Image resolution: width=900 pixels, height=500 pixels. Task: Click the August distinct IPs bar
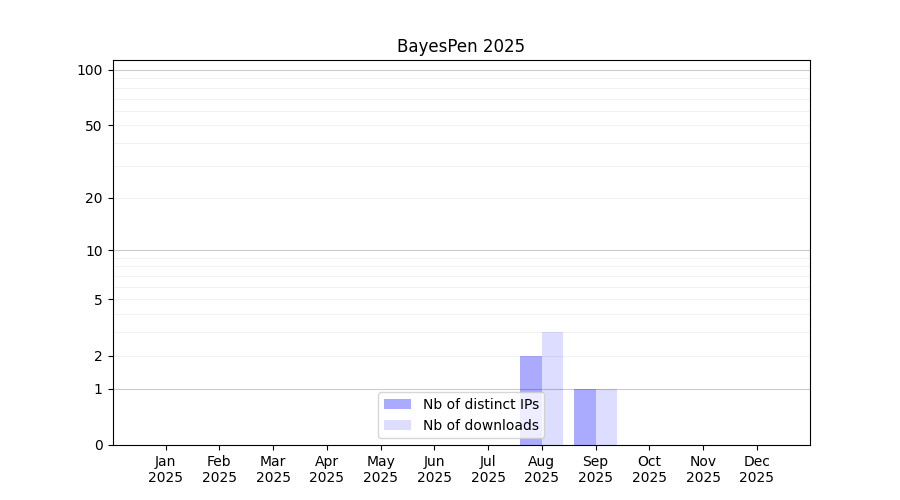tap(531, 401)
